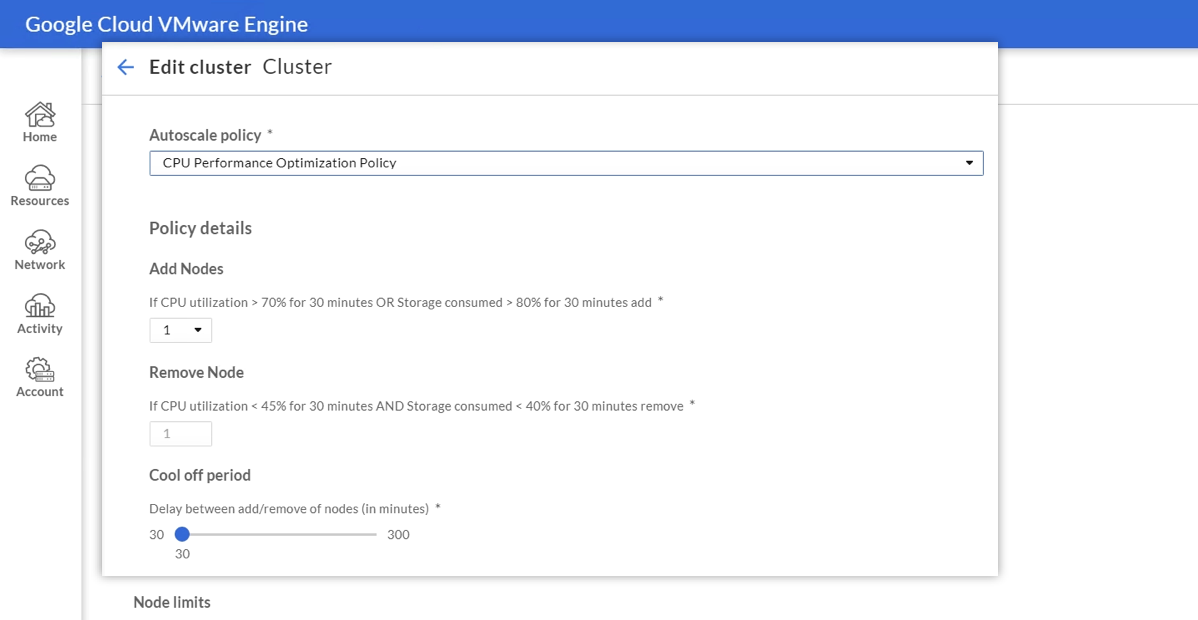Open the Network icon in sidebar
The height and width of the screenshot is (620, 1198).
40,242
